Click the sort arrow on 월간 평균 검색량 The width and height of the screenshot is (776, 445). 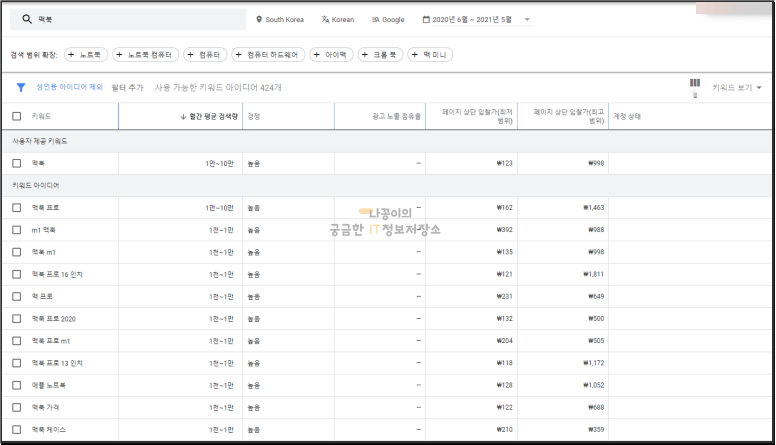(183, 116)
